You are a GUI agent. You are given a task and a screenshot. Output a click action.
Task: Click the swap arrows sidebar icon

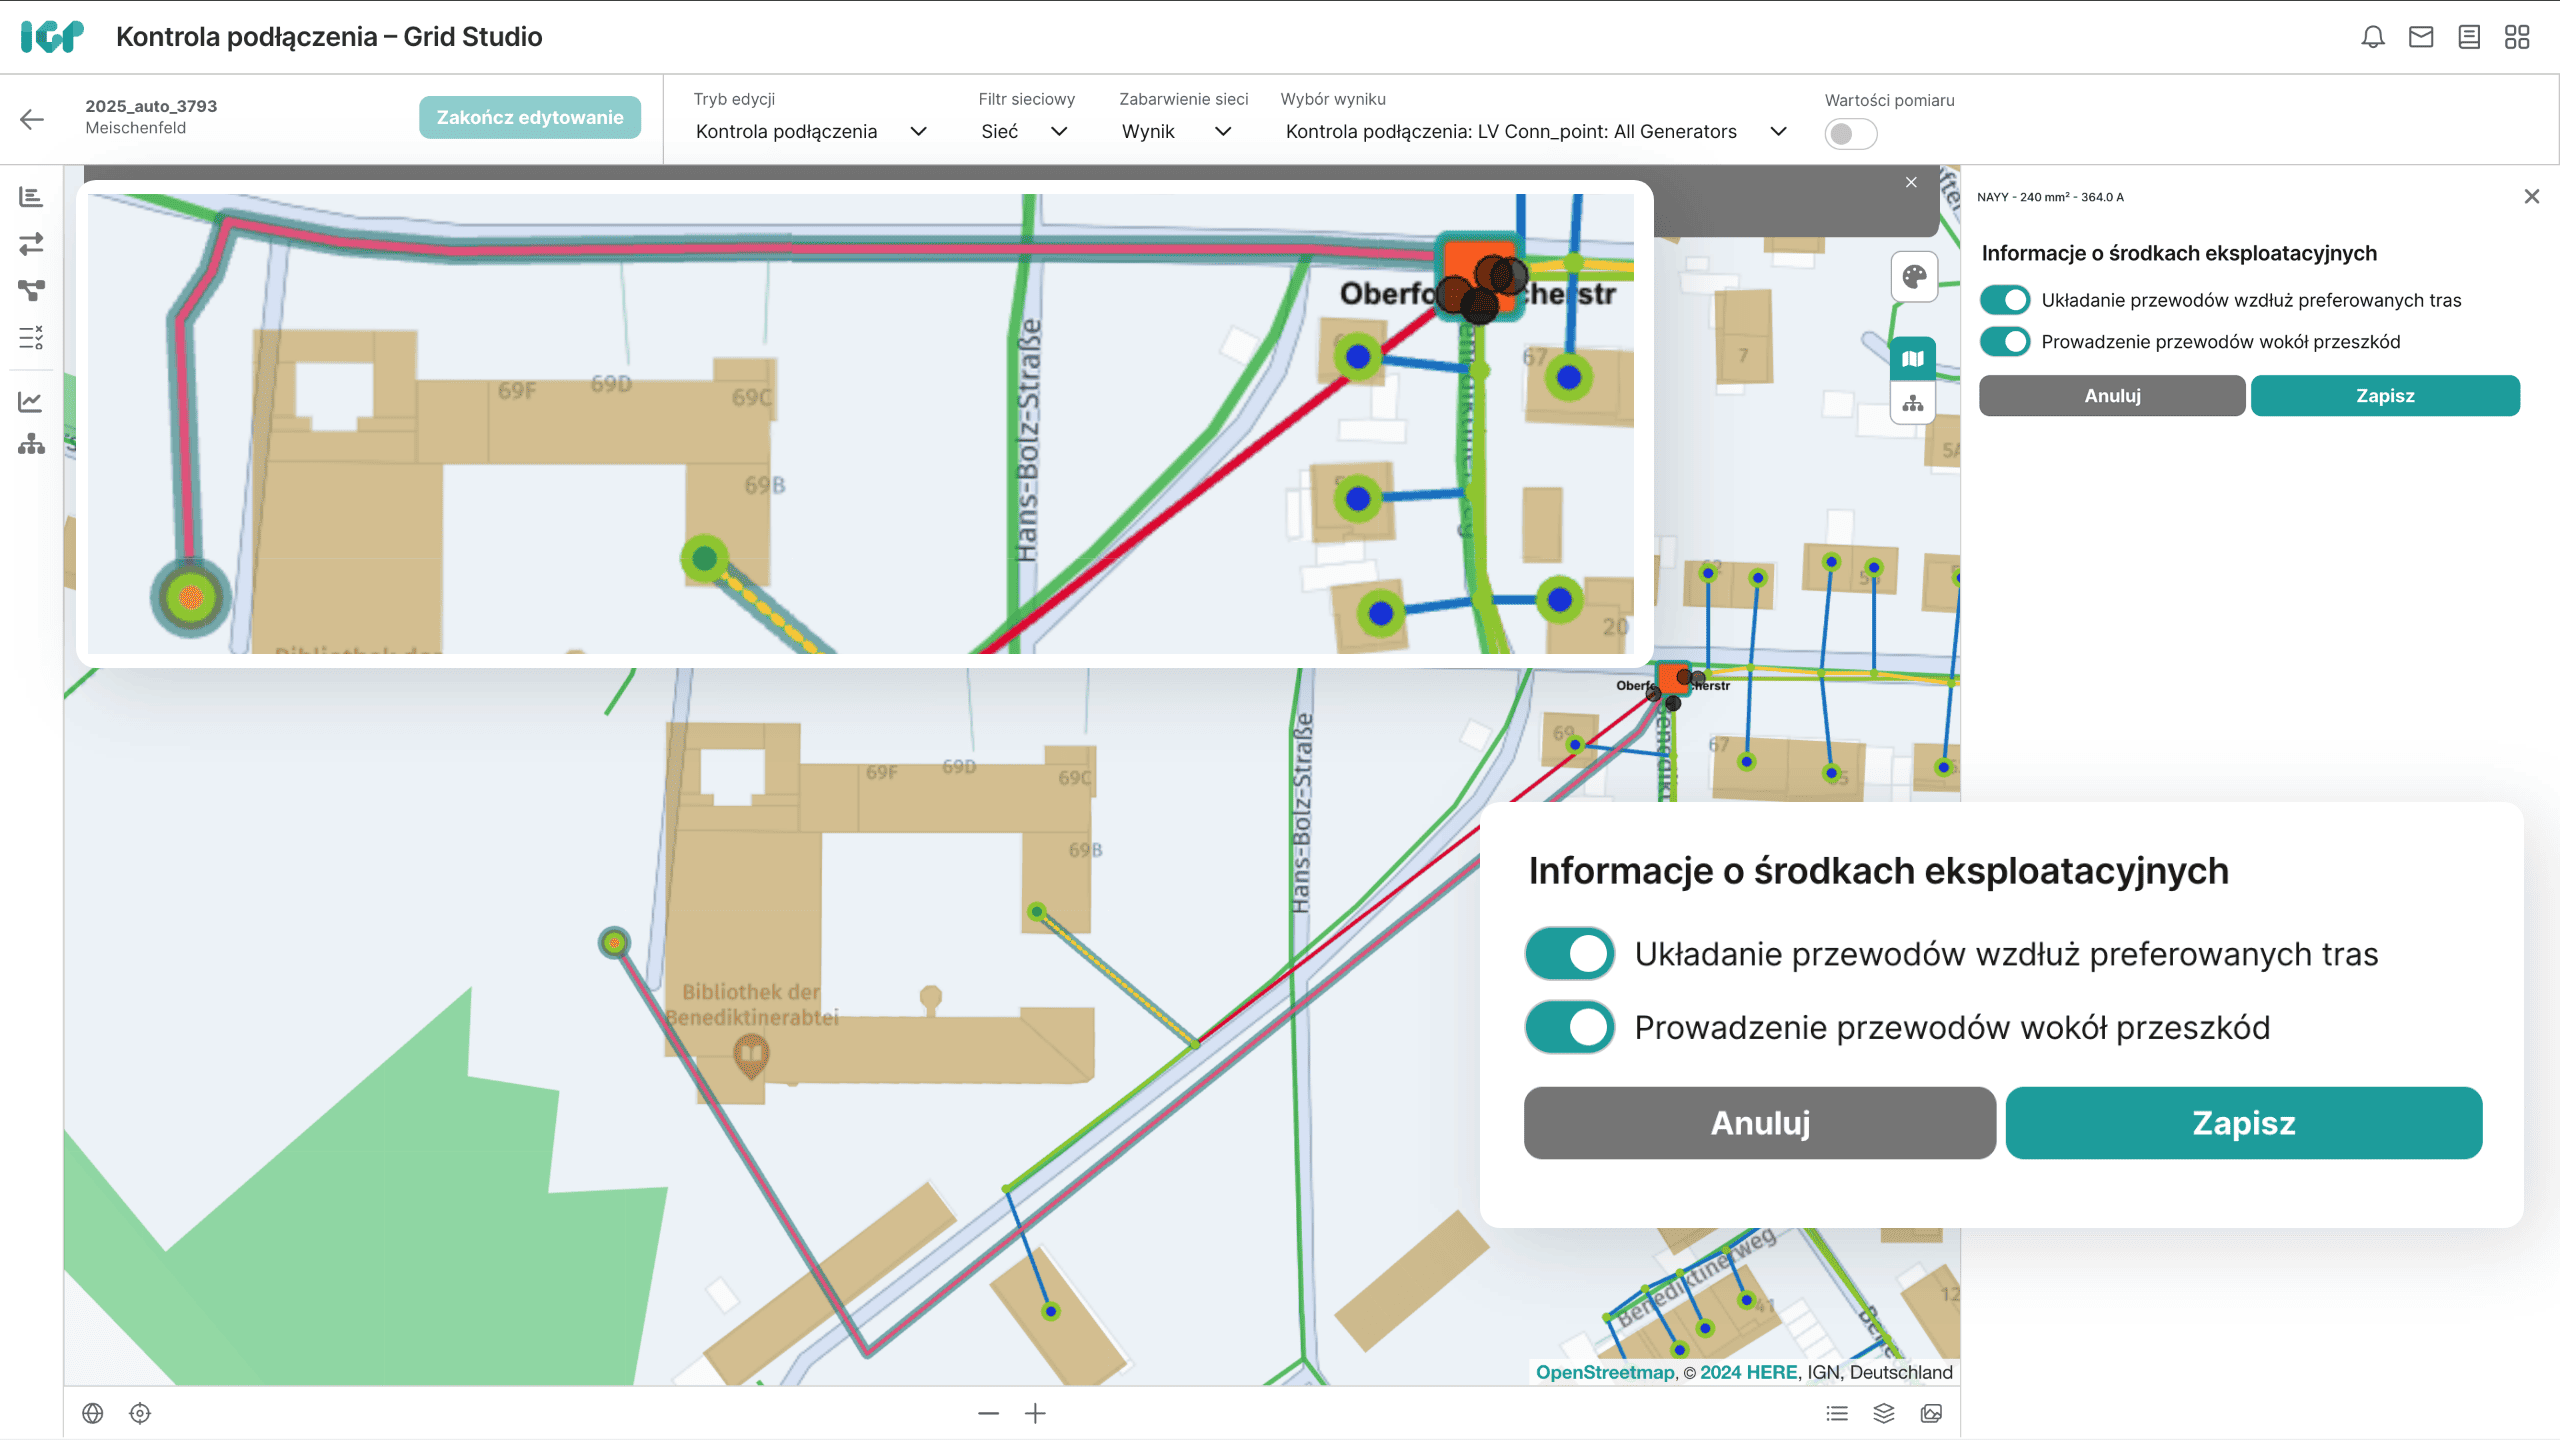(31, 243)
